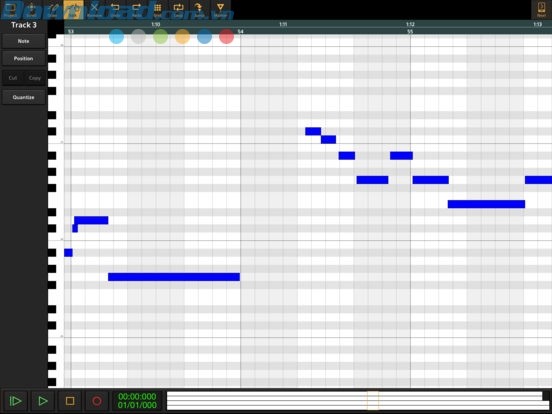The image size is (552, 414).
Task: Toggle the Grid snap icon
Action: point(157,10)
